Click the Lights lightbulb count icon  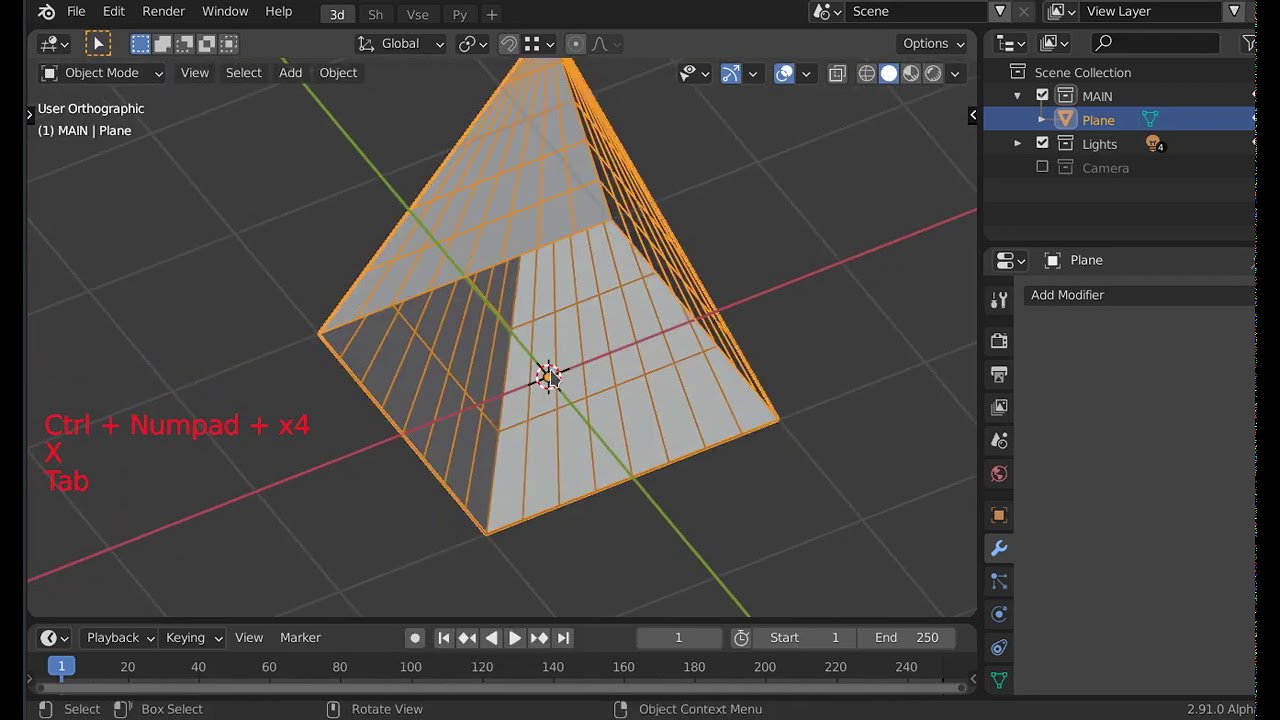pos(1154,144)
